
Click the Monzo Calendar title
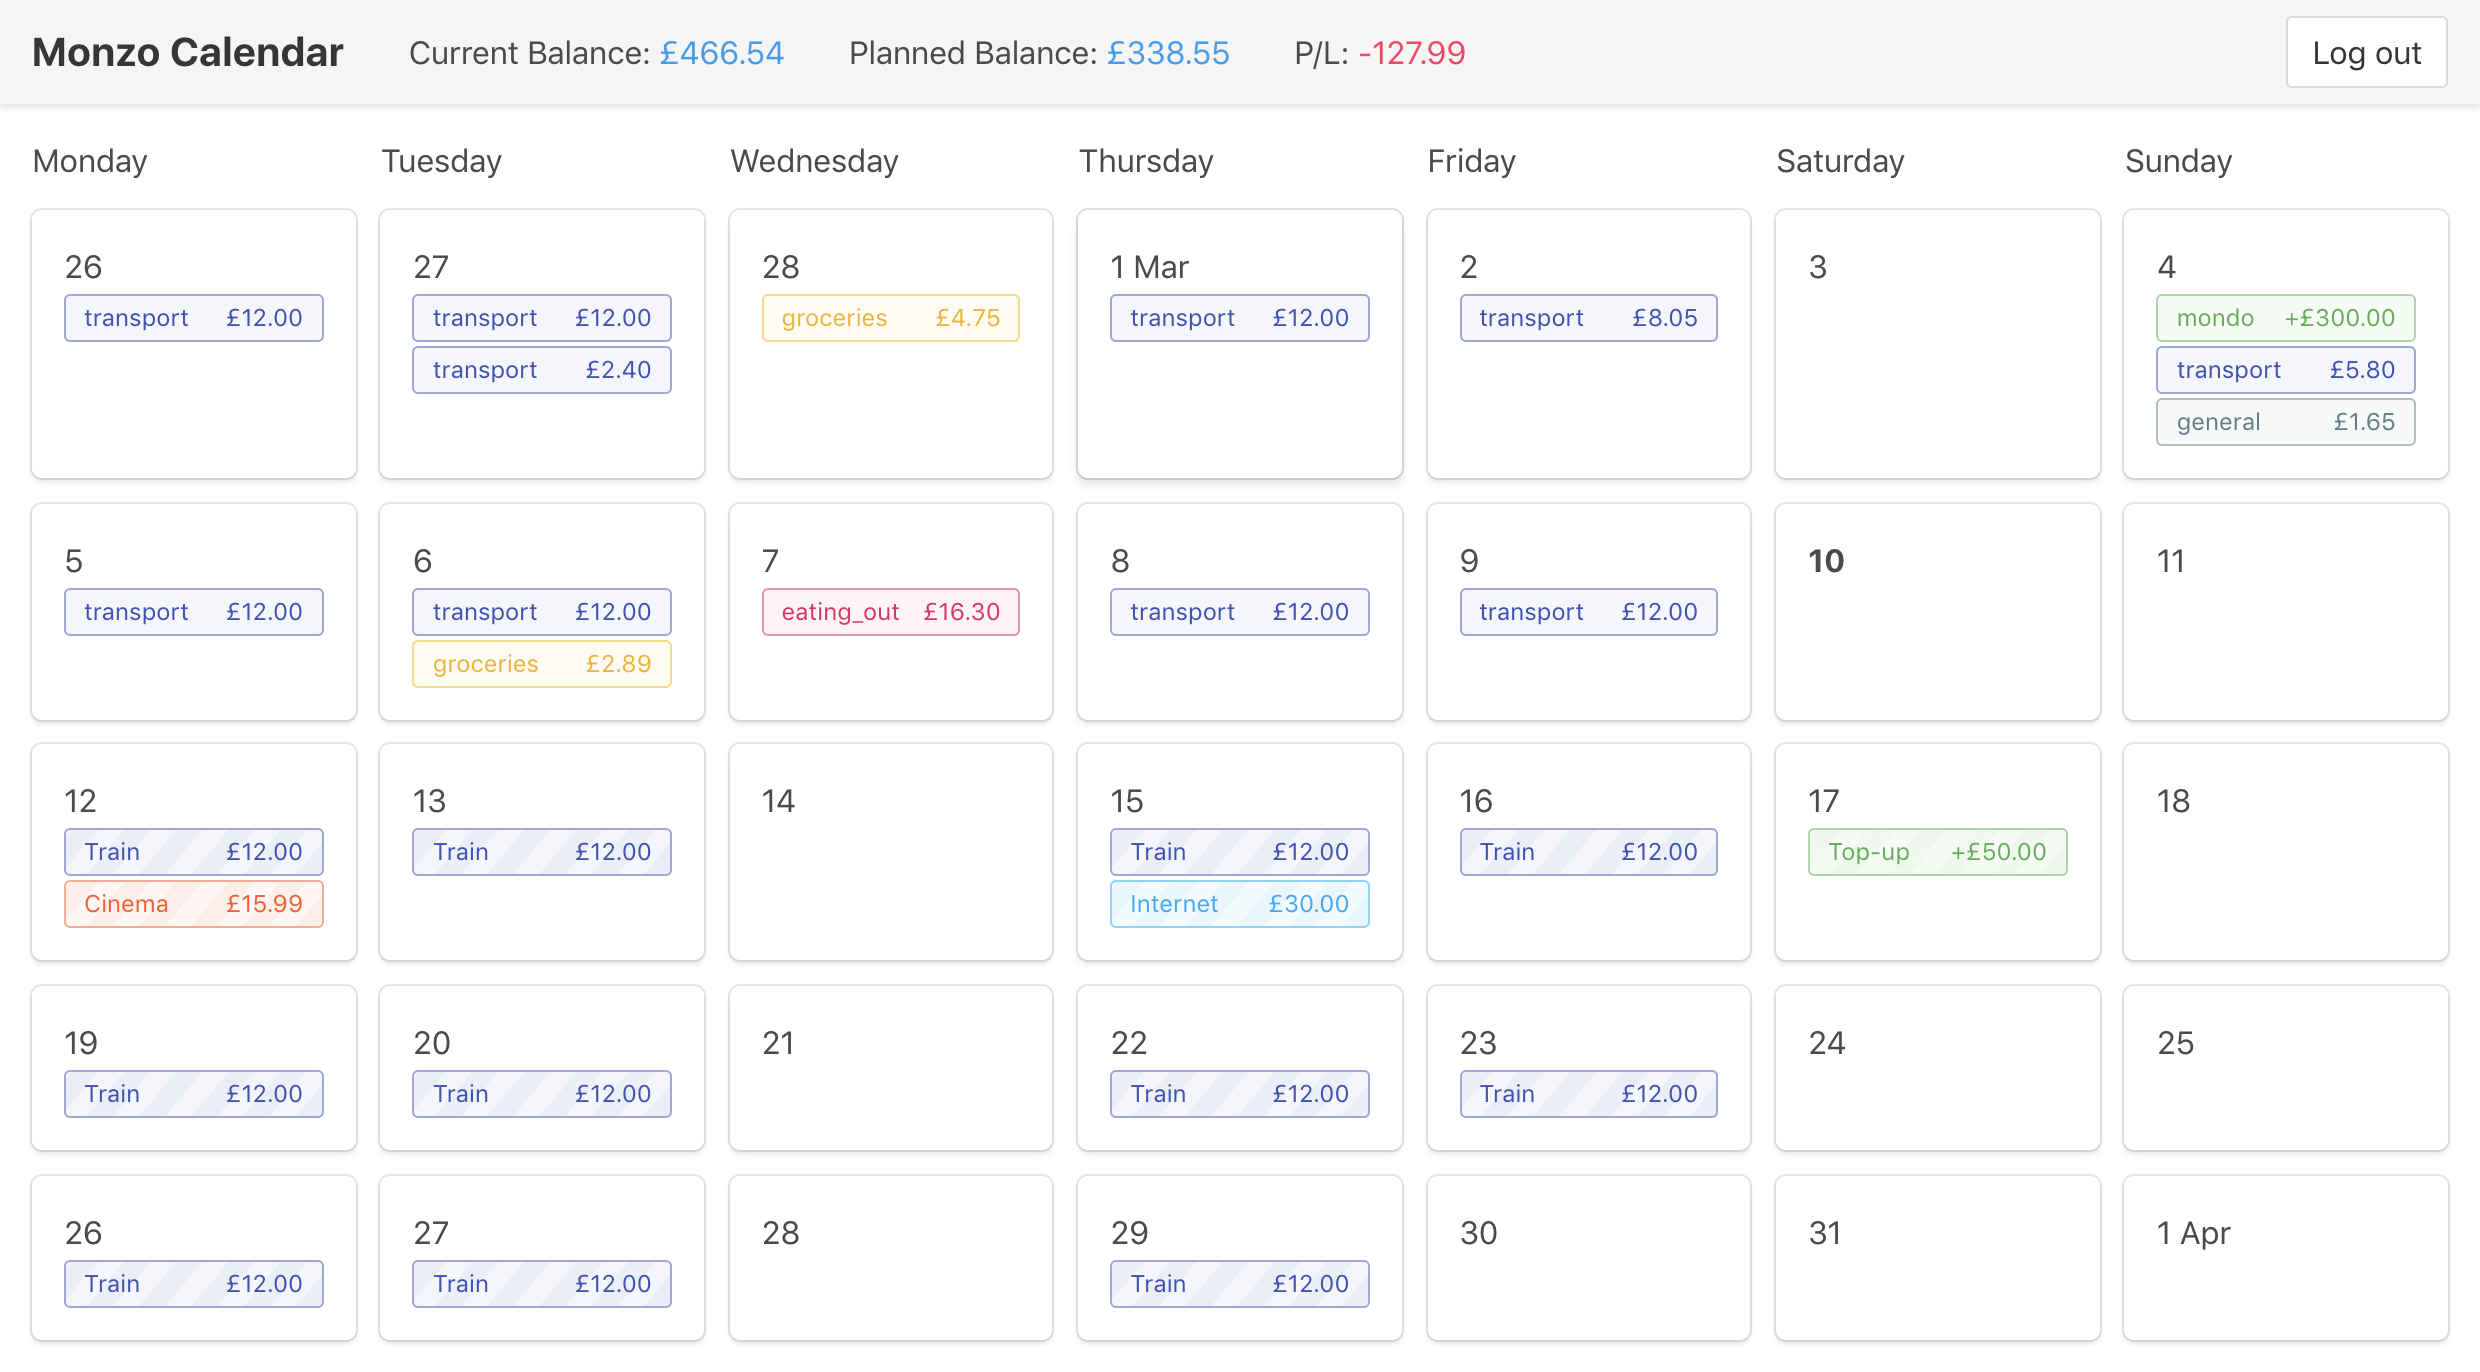(x=187, y=52)
